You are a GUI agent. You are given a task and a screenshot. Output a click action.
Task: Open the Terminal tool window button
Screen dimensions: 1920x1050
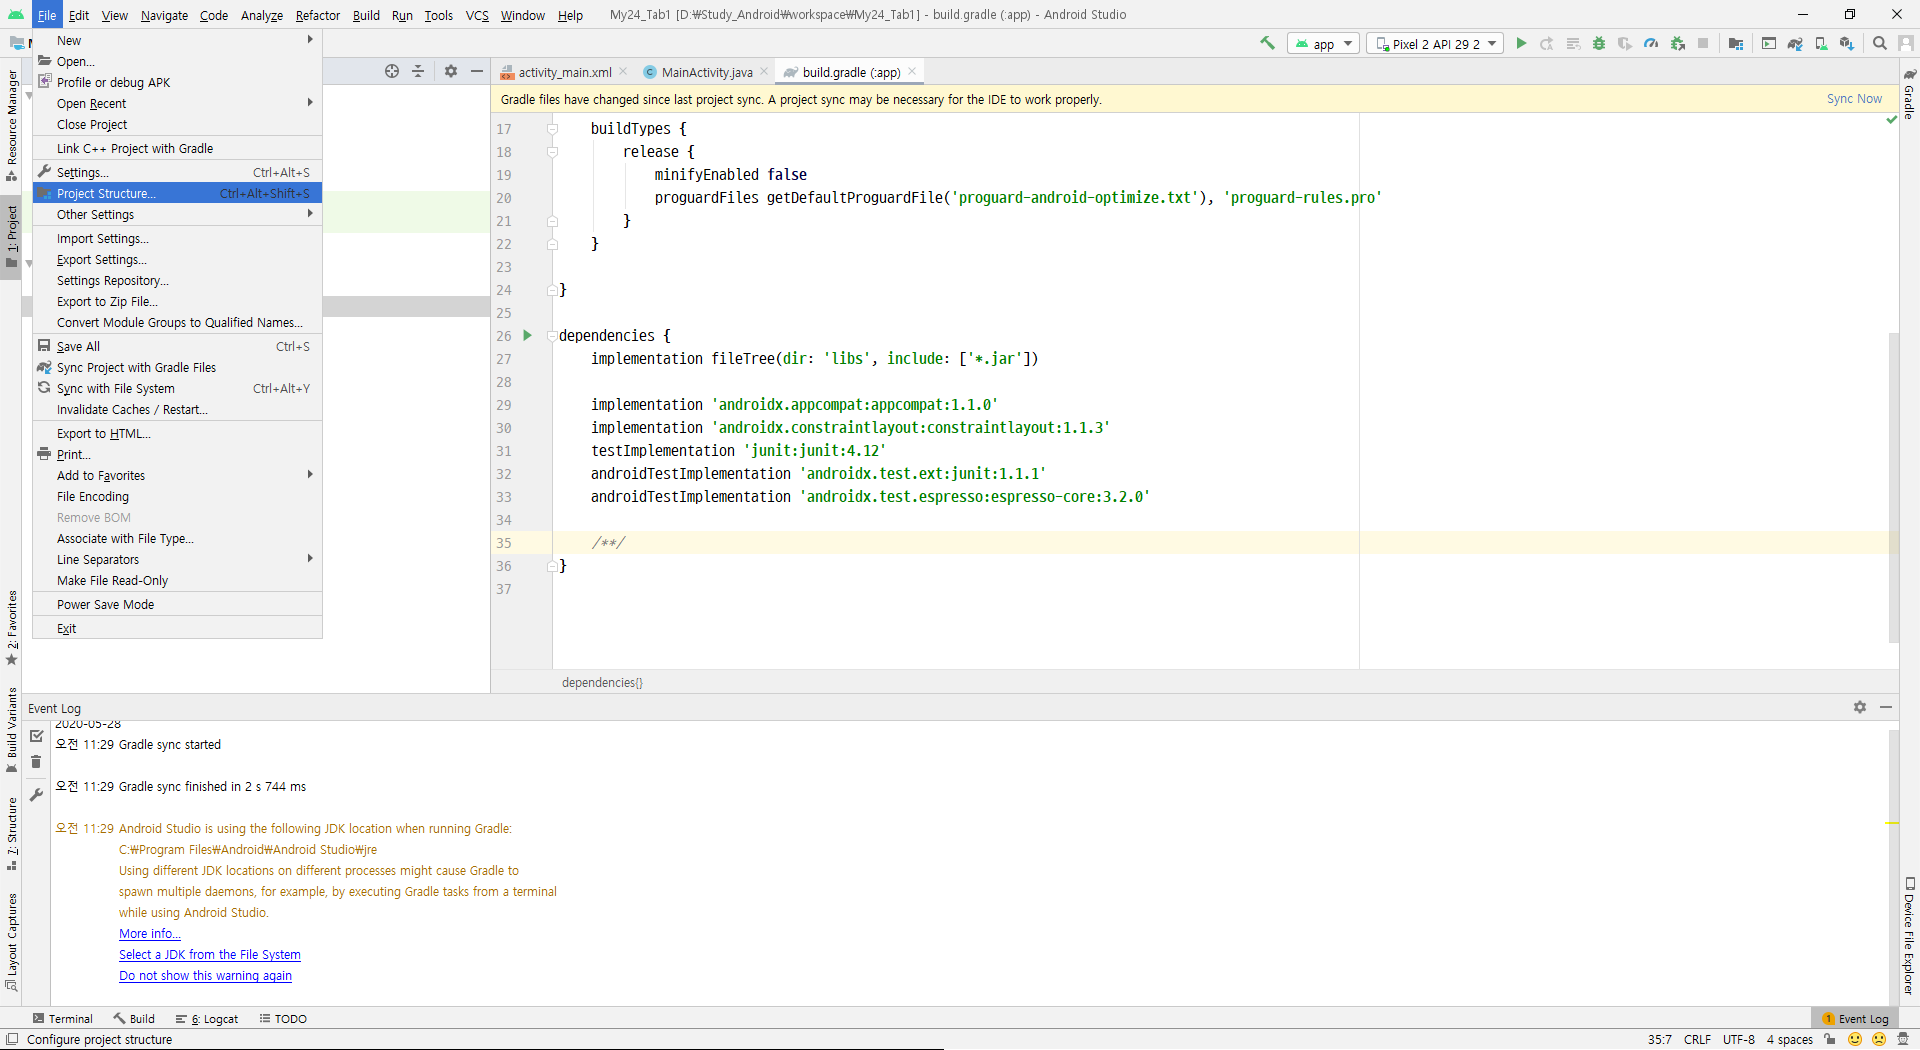pyautogui.click(x=62, y=1019)
